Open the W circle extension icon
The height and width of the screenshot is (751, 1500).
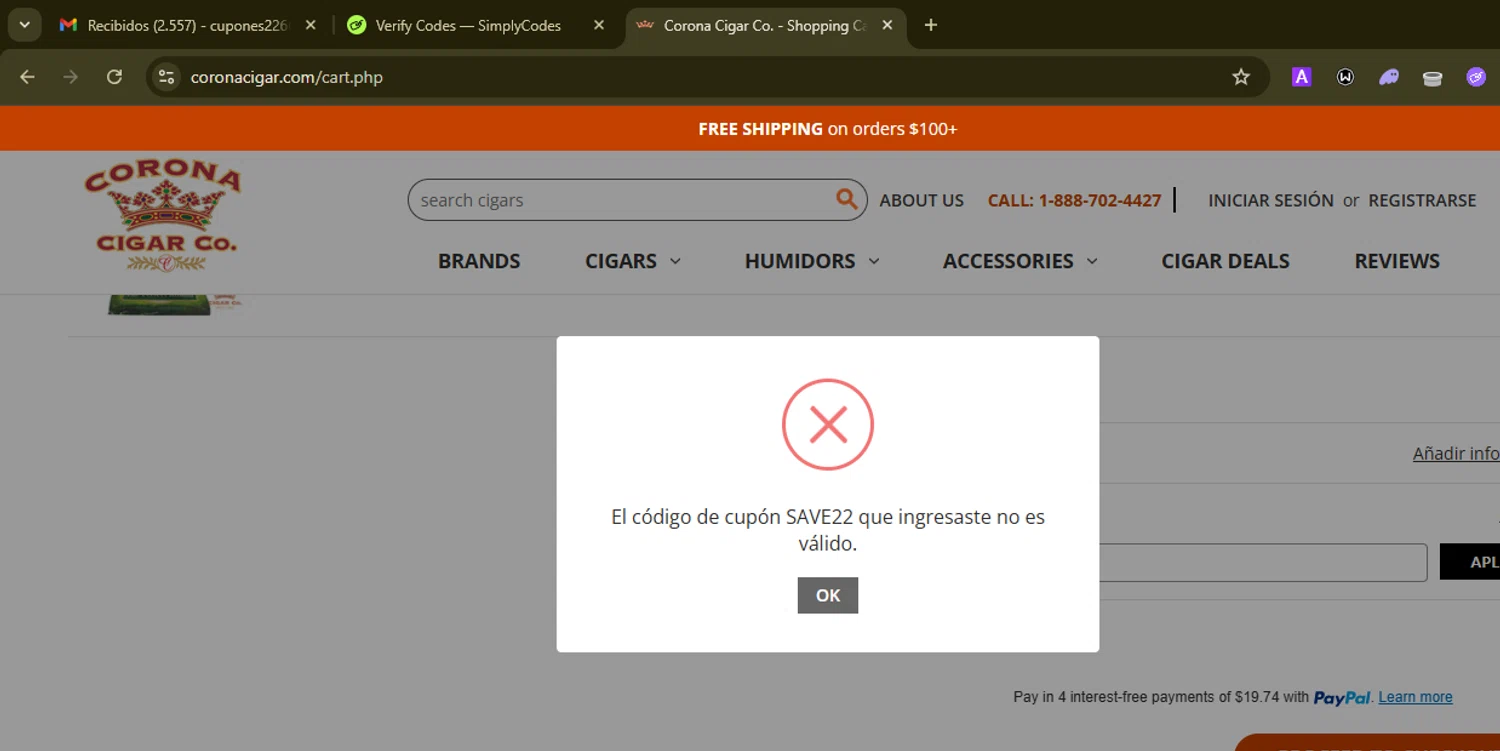click(x=1345, y=77)
